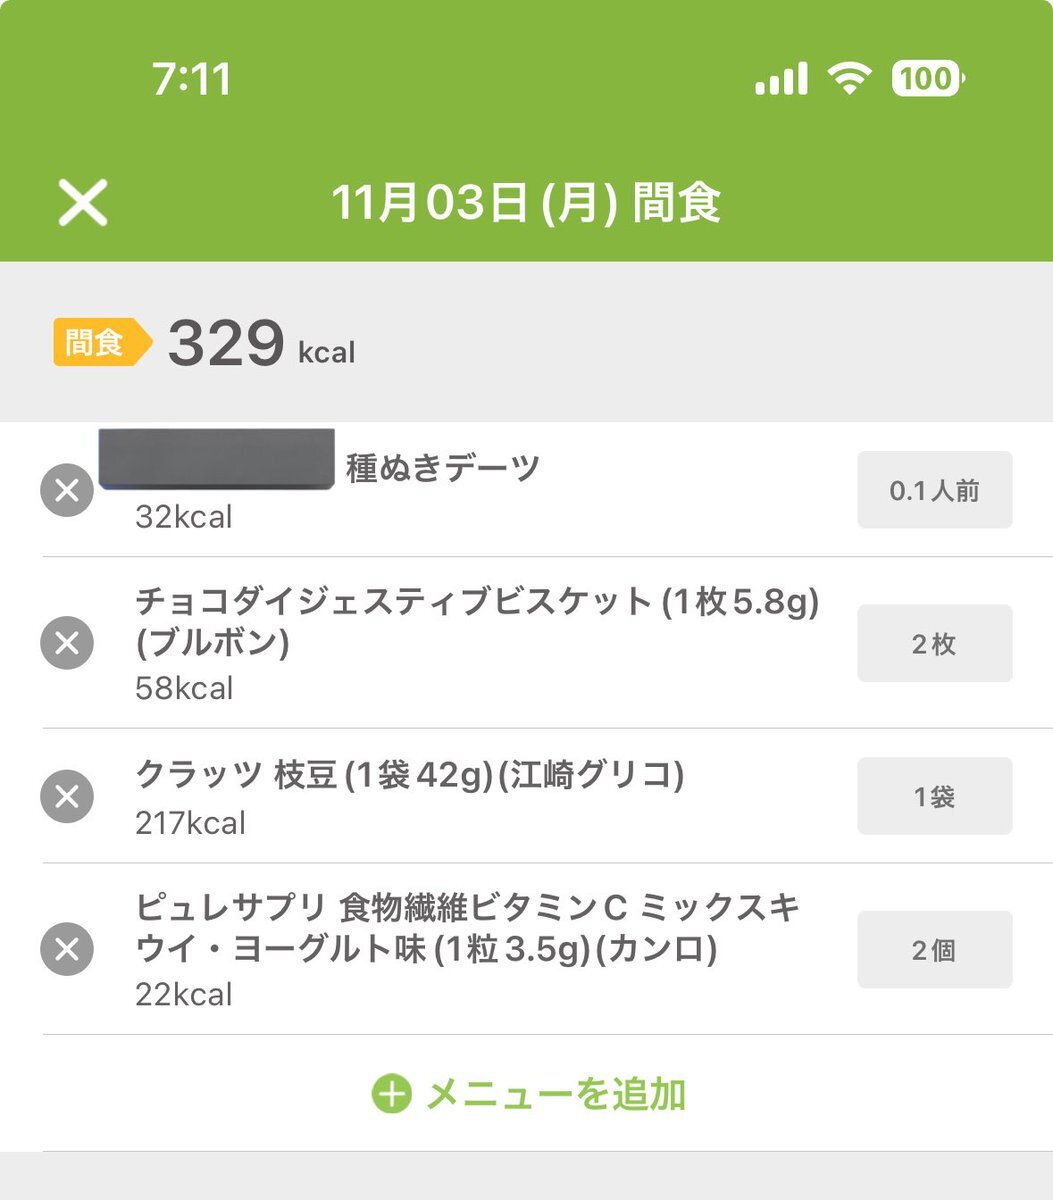Viewport: 1053px width, 1200px height.
Task: Tap the battery indicator in status bar
Action: click(927, 79)
